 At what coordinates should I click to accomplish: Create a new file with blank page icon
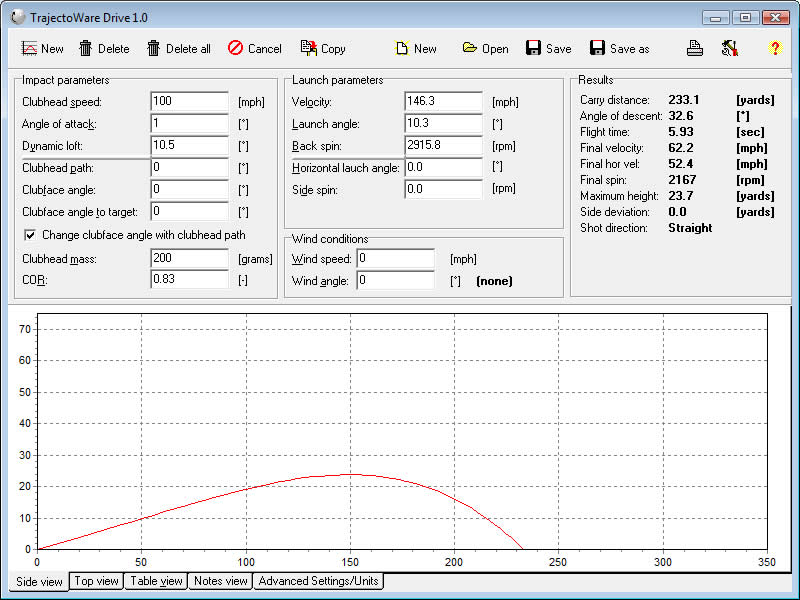point(402,48)
